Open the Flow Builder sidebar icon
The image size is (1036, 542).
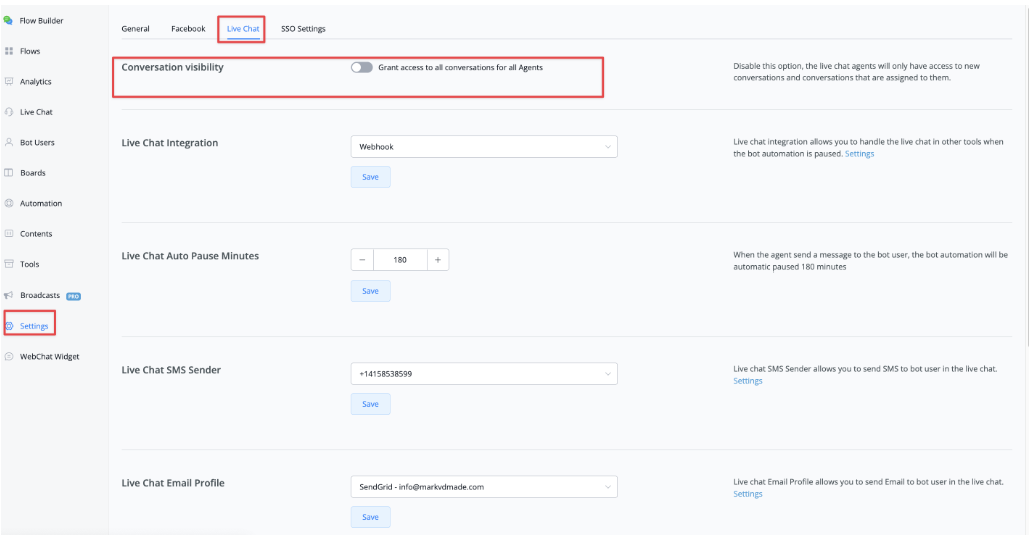[8, 20]
